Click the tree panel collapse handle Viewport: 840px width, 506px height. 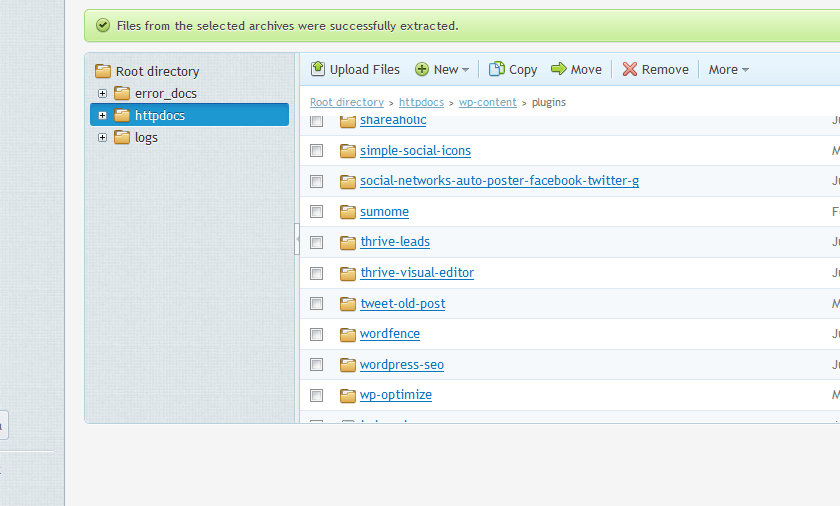click(297, 239)
